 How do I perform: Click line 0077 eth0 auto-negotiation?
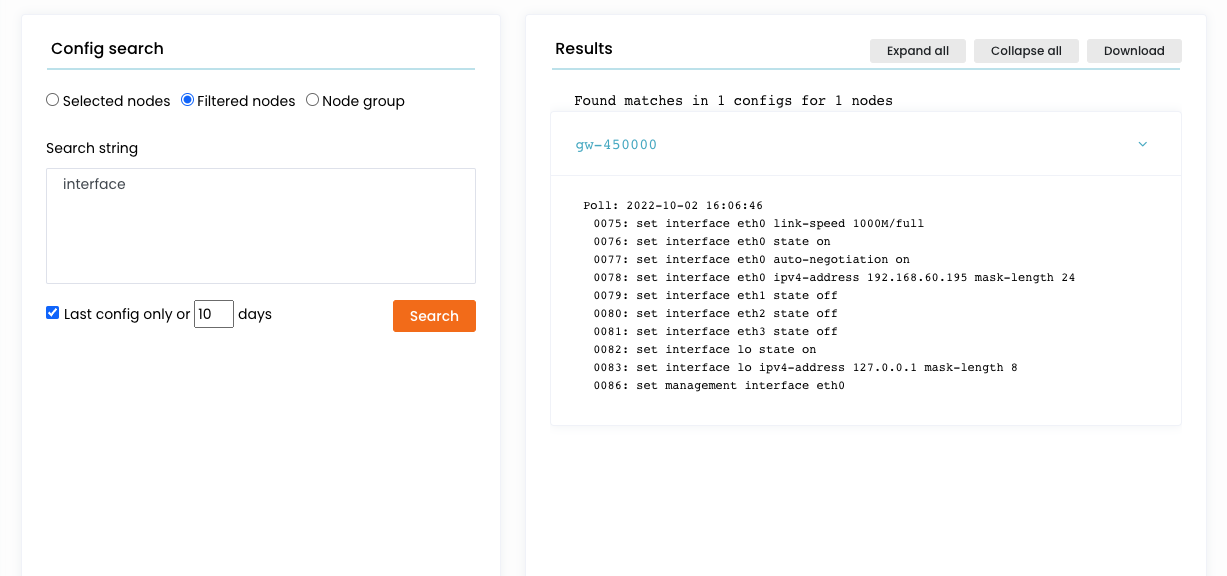point(751,260)
